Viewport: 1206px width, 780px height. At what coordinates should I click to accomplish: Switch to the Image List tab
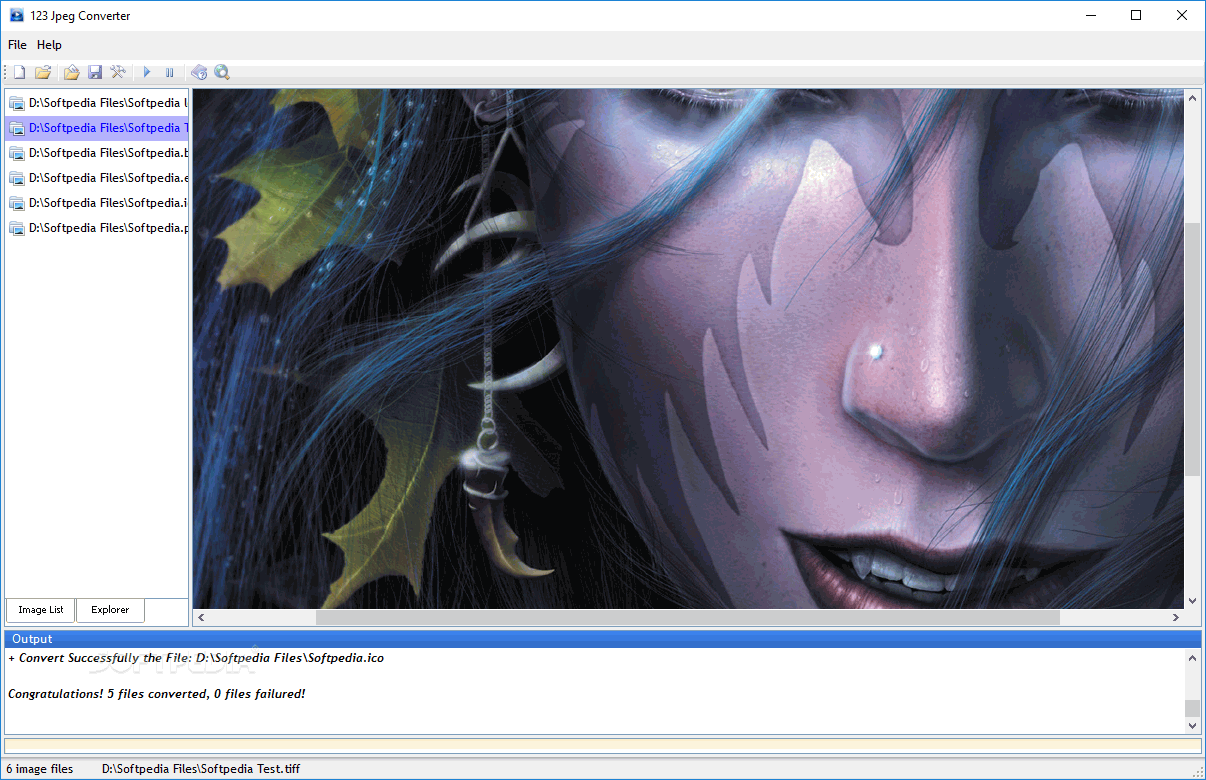41,610
